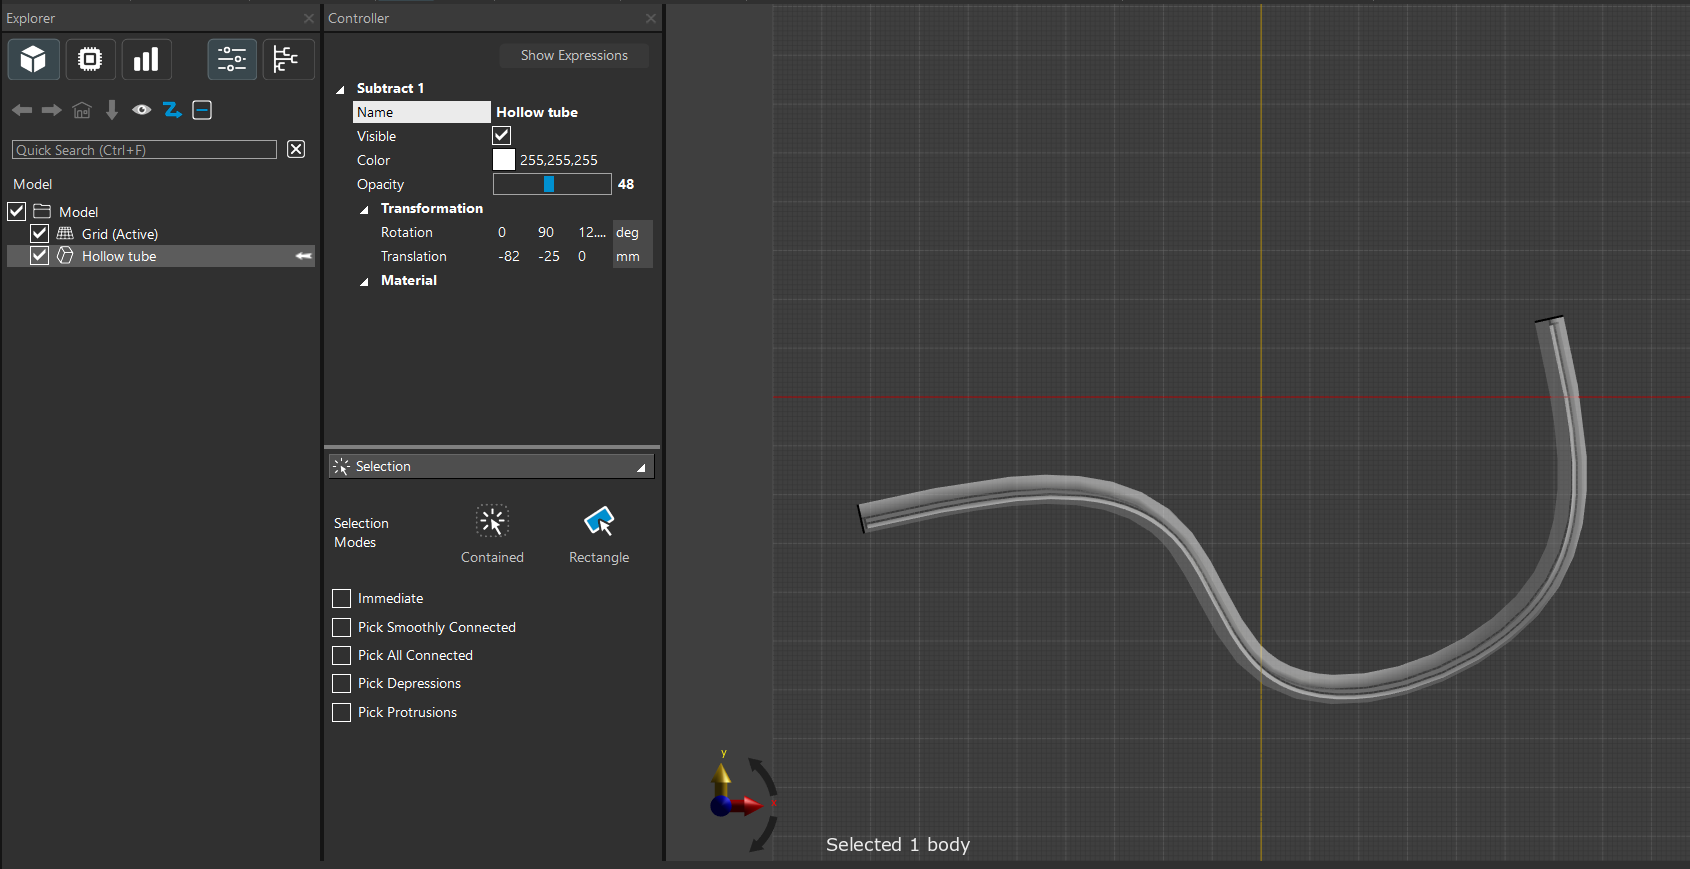Click the blue Z-arrow icon
Screen dimensions: 1690x869
(x=172, y=110)
